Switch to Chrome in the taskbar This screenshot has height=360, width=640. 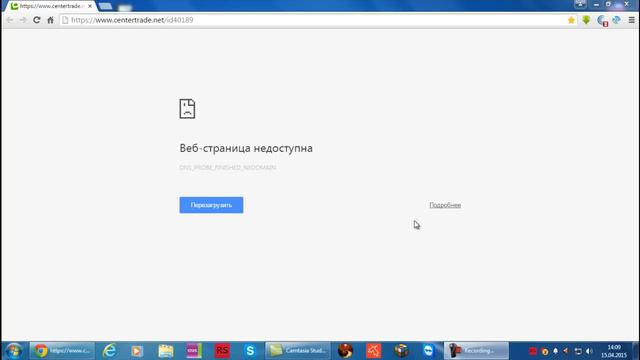coord(62,351)
